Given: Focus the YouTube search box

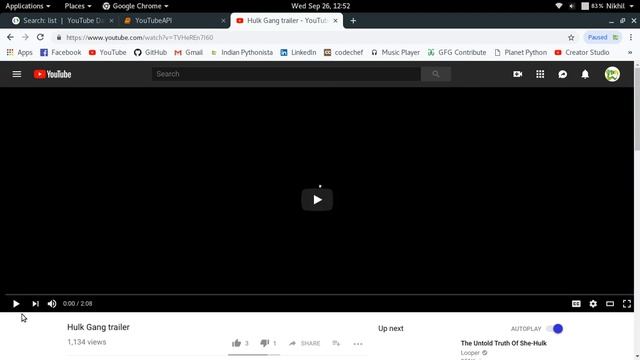Looking at the screenshot, I should [x=286, y=74].
